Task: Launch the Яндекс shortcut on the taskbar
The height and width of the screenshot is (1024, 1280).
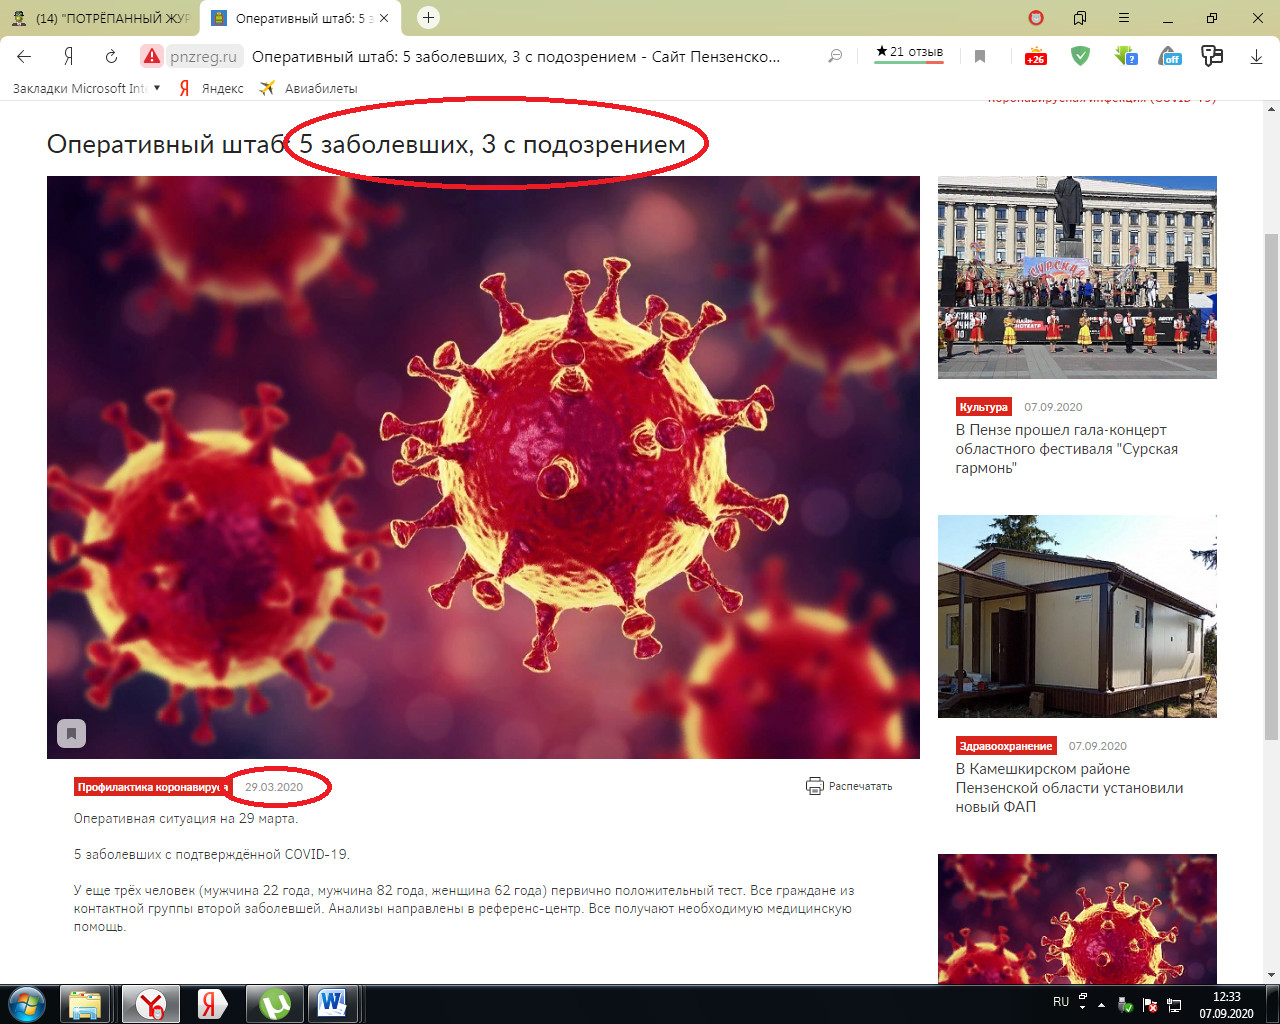Action: click(212, 1004)
